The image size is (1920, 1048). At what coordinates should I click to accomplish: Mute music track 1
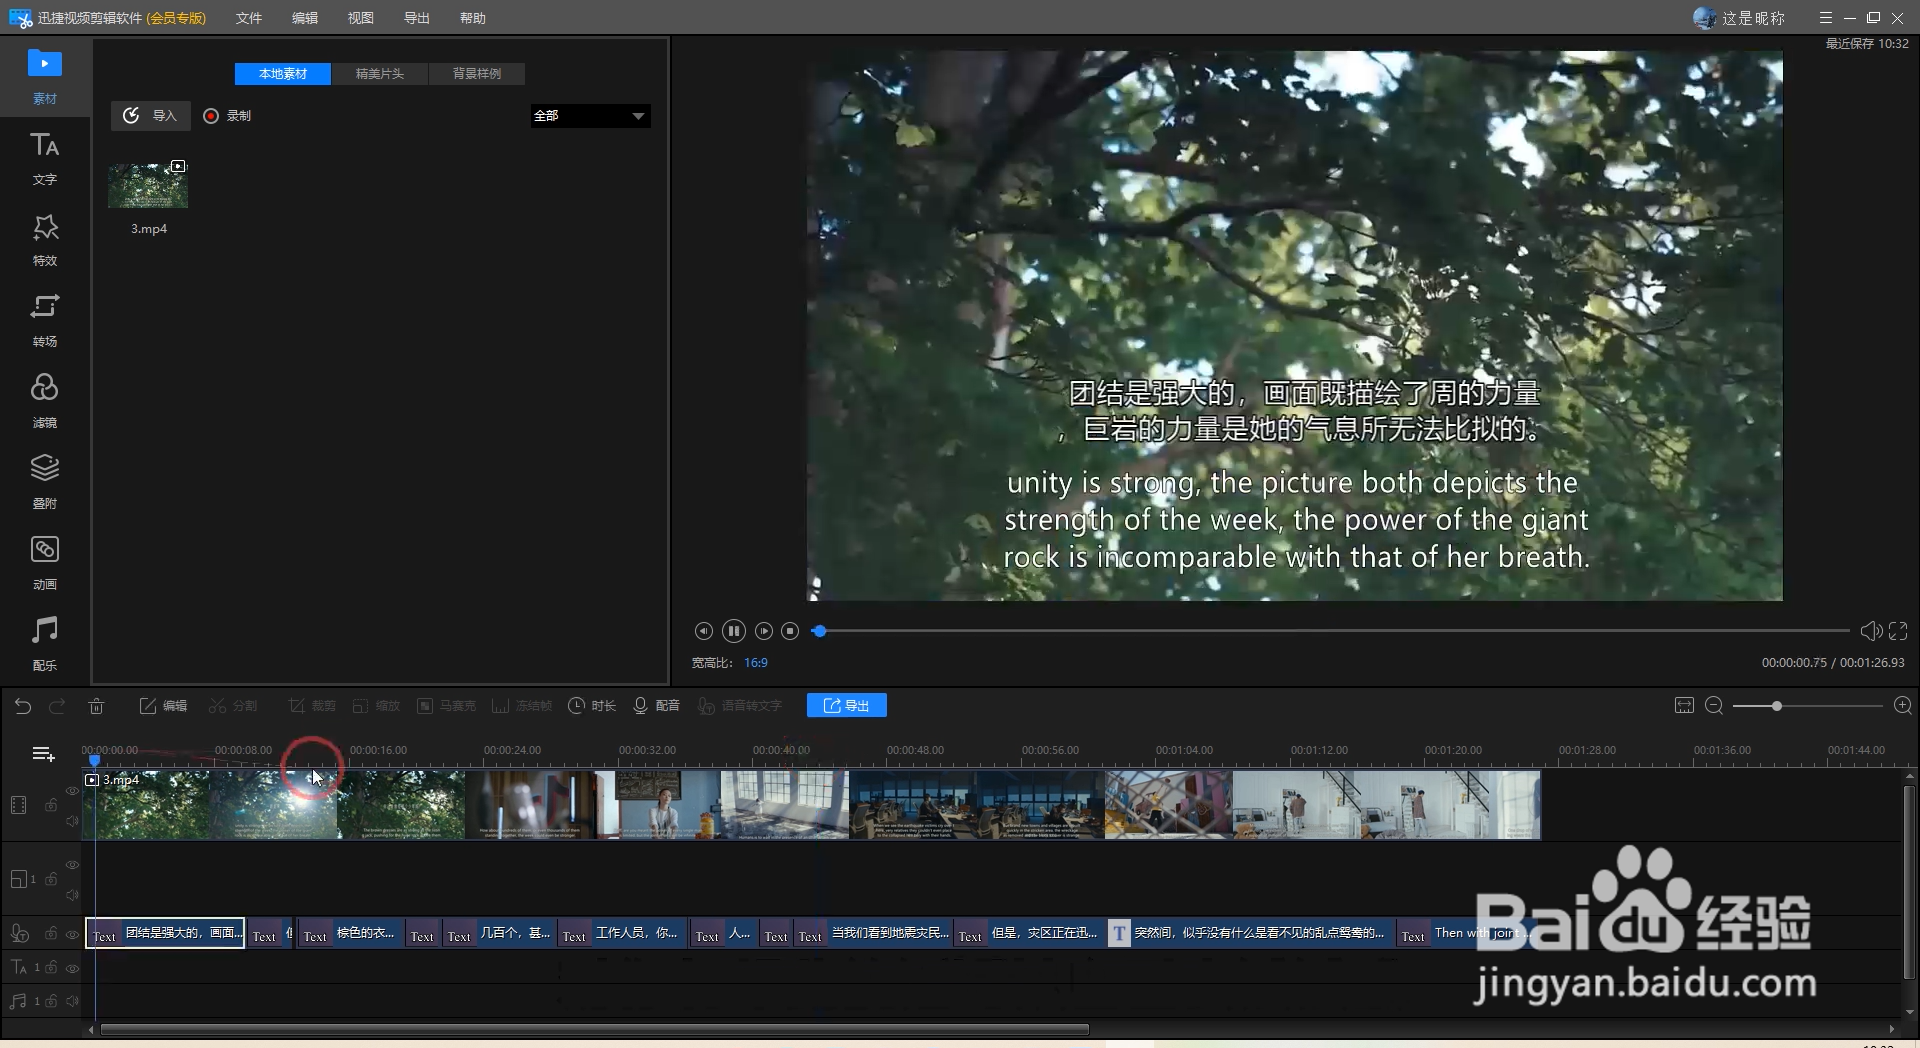[x=72, y=1001]
